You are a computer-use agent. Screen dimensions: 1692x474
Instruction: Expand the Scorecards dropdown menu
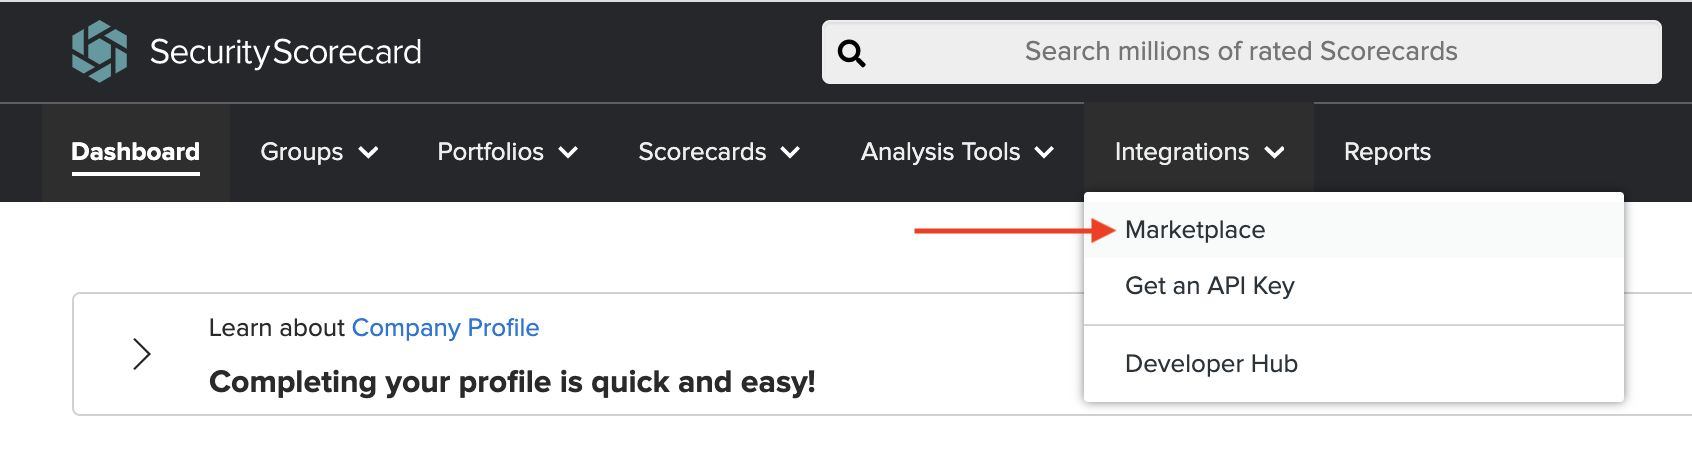point(719,152)
